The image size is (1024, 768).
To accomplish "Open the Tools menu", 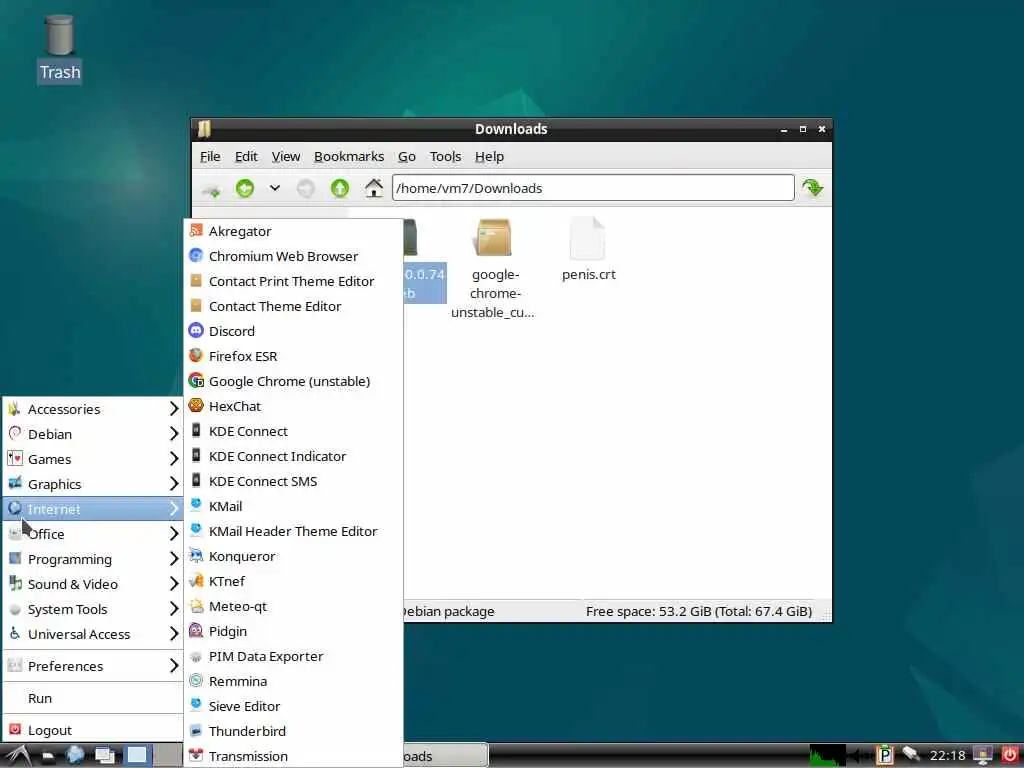I will pos(445,157).
